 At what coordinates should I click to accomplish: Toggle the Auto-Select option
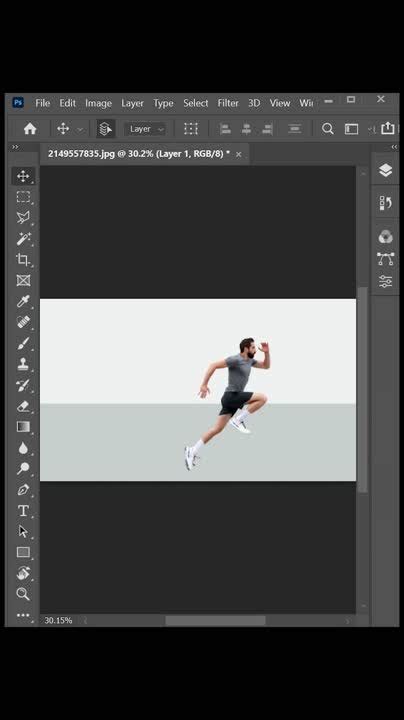coord(106,129)
